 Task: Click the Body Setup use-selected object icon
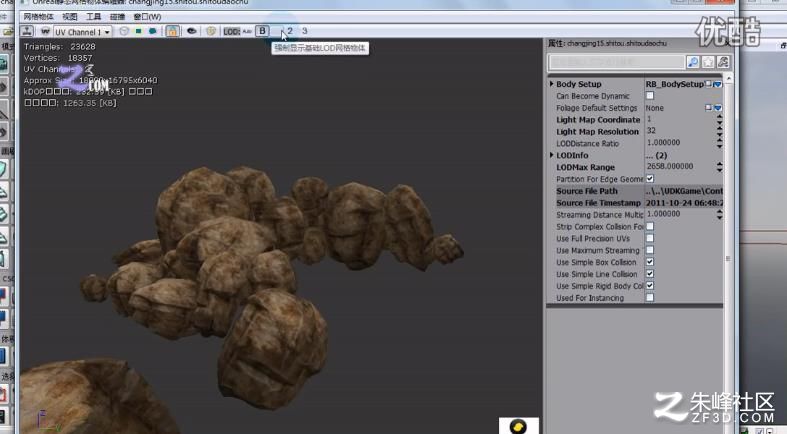coord(708,84)
